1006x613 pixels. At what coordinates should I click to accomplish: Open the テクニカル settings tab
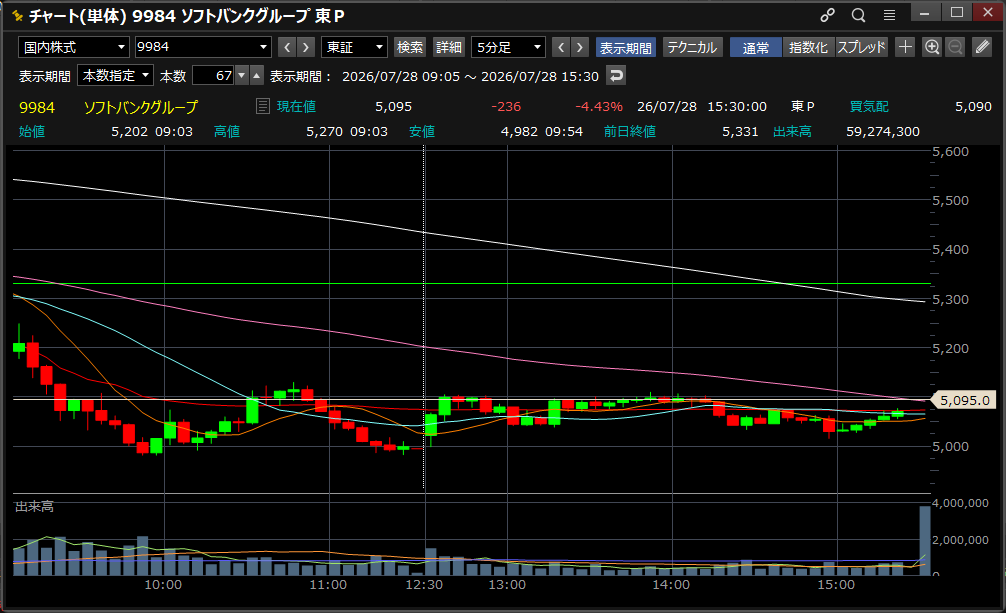click(x=692, y=47)
